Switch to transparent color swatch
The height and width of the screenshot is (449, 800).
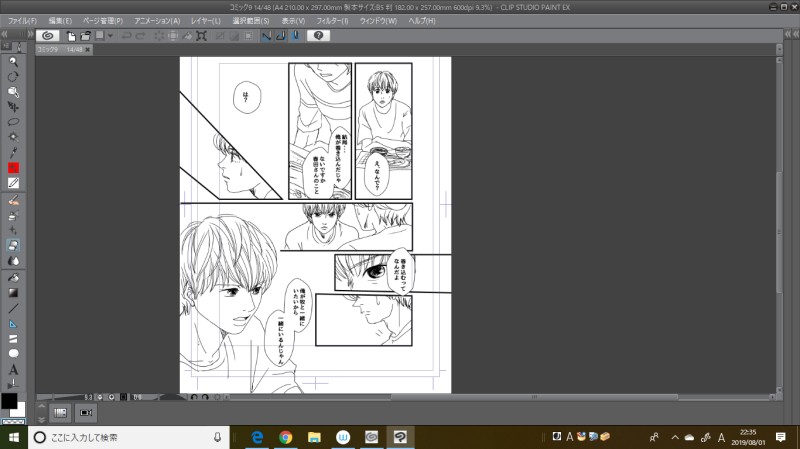[x=13, y=422]
